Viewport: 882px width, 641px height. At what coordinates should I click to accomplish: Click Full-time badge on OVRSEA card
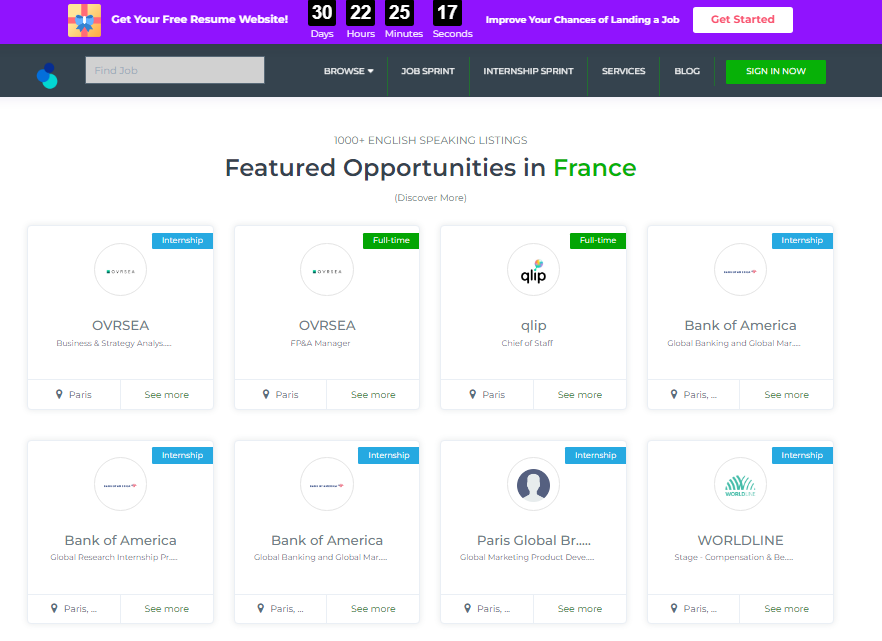[391, 240]
